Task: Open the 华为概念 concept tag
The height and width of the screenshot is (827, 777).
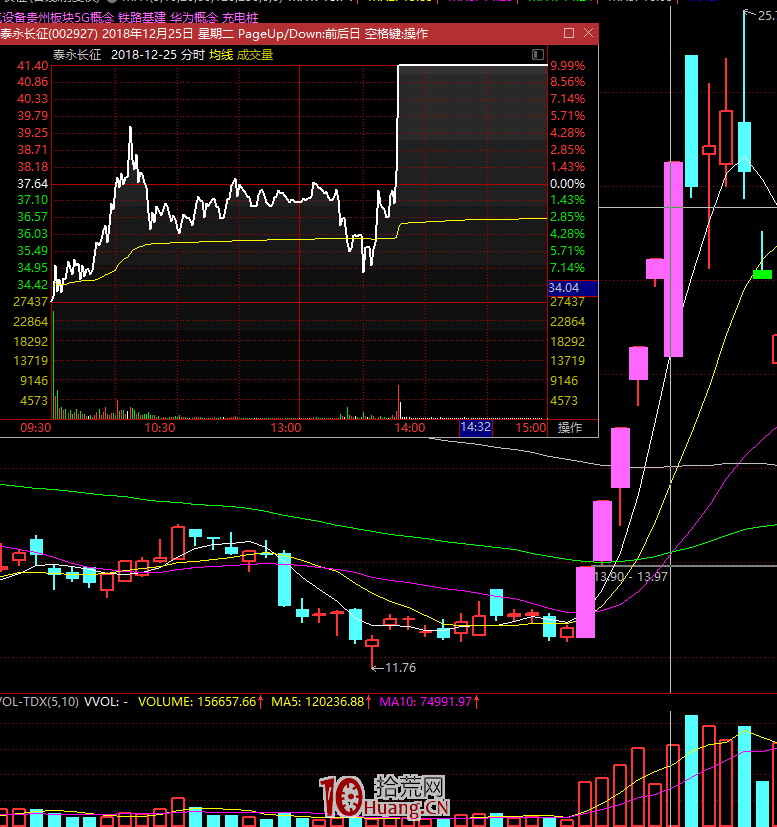Action: (194, 18)
